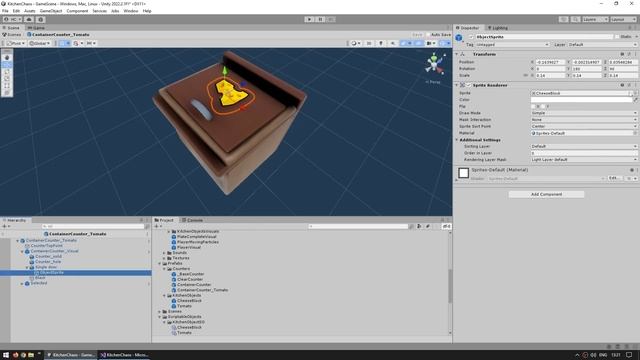Click the Pause button in top toolbar
The width and height of the screenshot is (640, 360).
[320, 19]
